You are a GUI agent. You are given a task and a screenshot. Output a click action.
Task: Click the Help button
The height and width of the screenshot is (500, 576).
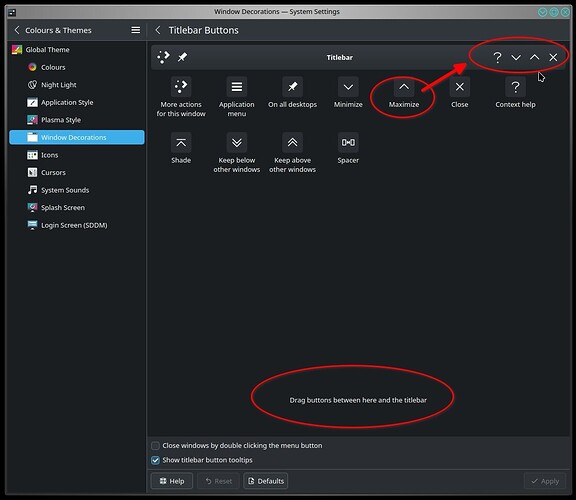pos(172,481)
